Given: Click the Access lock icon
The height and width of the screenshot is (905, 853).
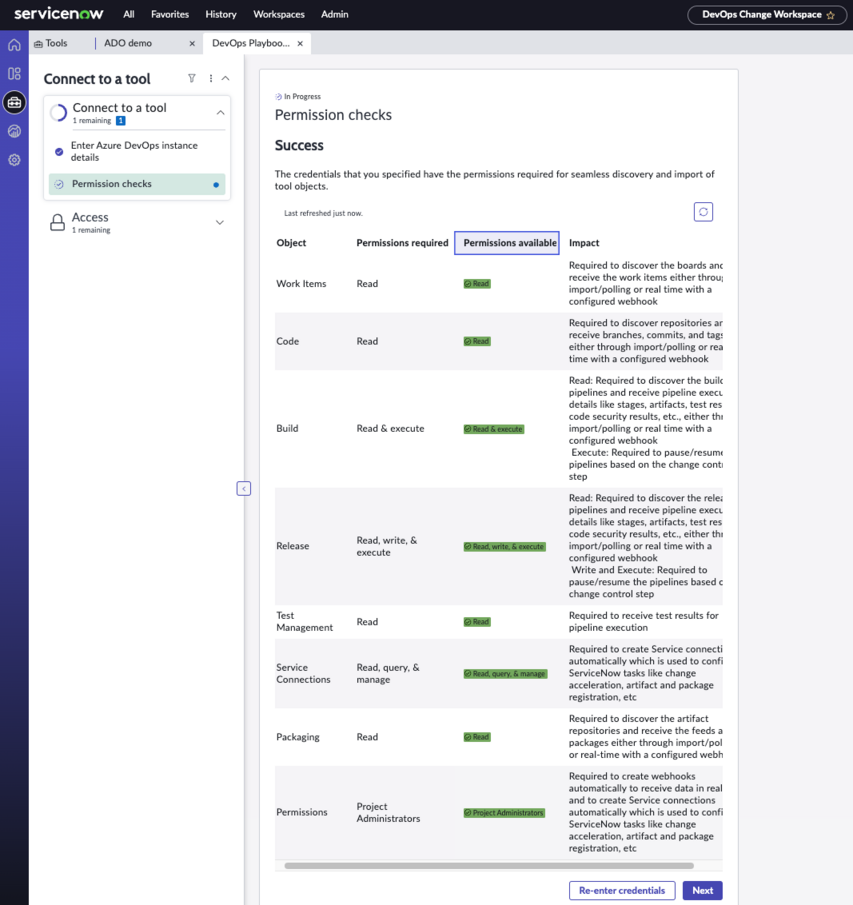Looking at the screenshot, I should 57,222.
